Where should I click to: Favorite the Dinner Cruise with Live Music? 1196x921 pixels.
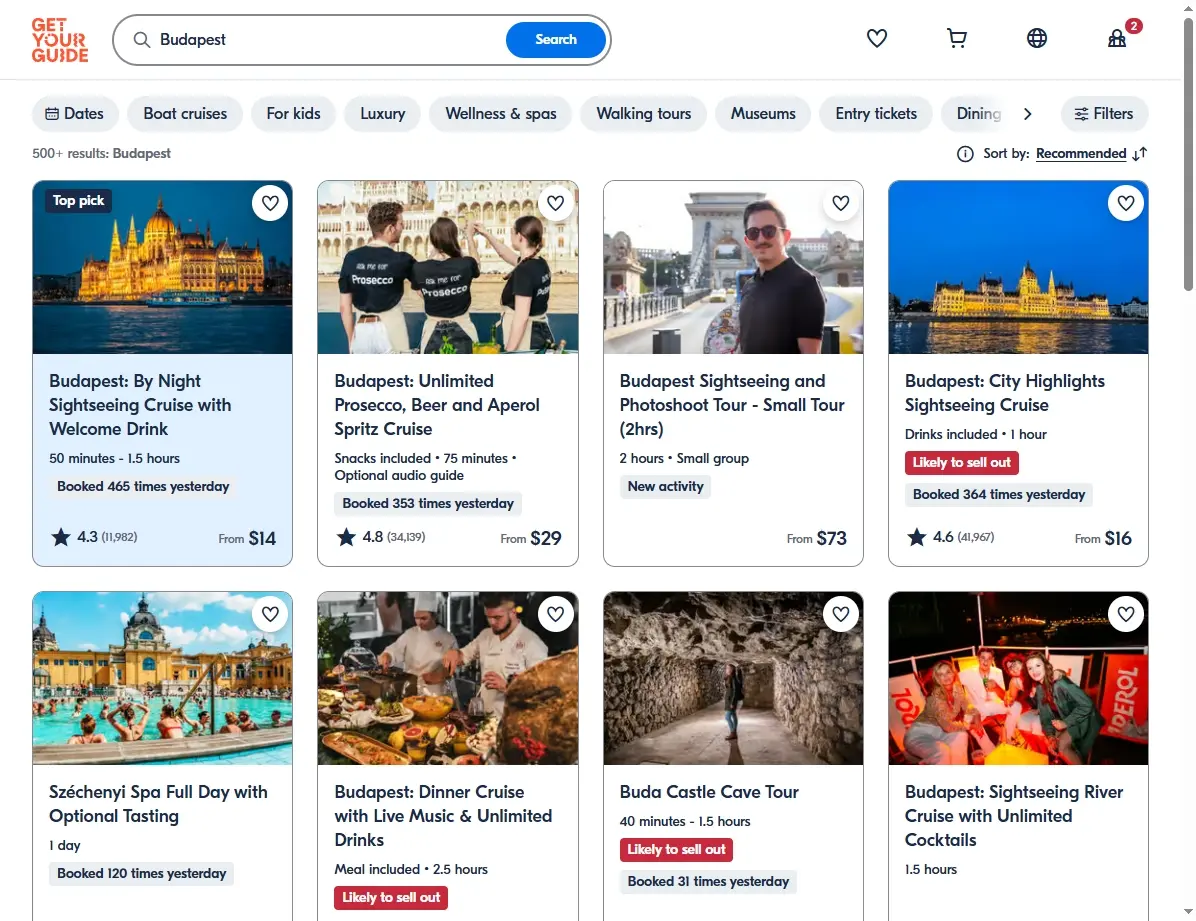coord(555,614)
